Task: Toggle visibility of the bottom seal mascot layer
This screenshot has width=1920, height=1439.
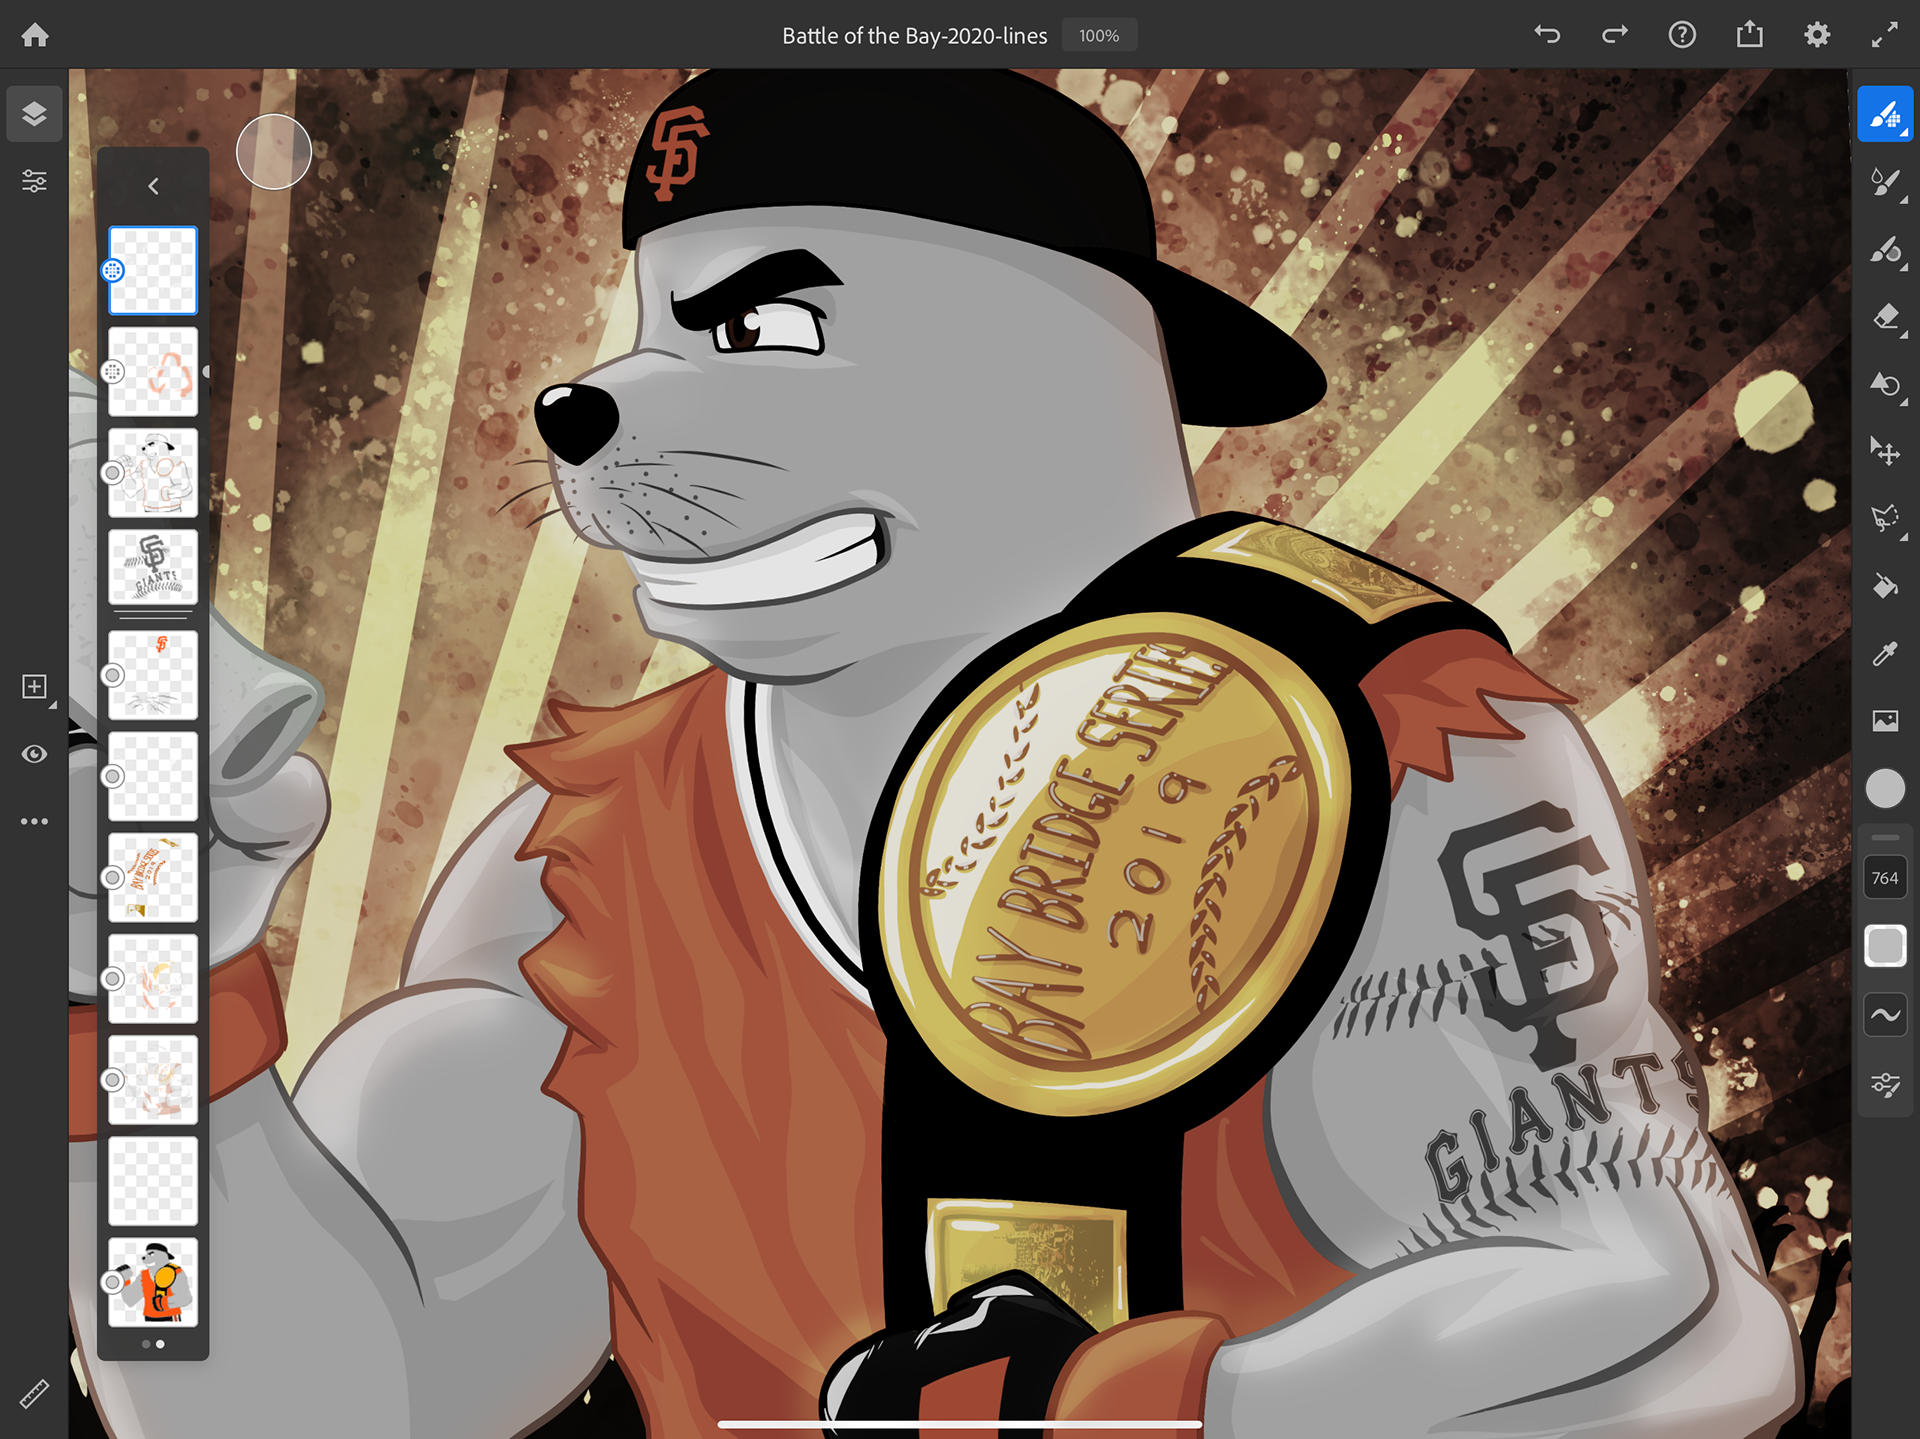Action: click(113, 1281)
